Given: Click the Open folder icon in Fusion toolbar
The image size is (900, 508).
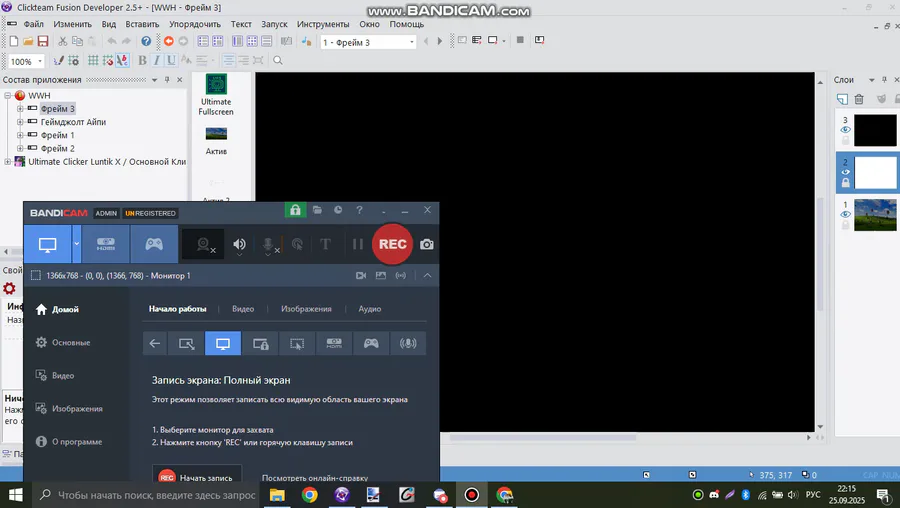Looking at the screenshot, I should (x=28, y=41).
